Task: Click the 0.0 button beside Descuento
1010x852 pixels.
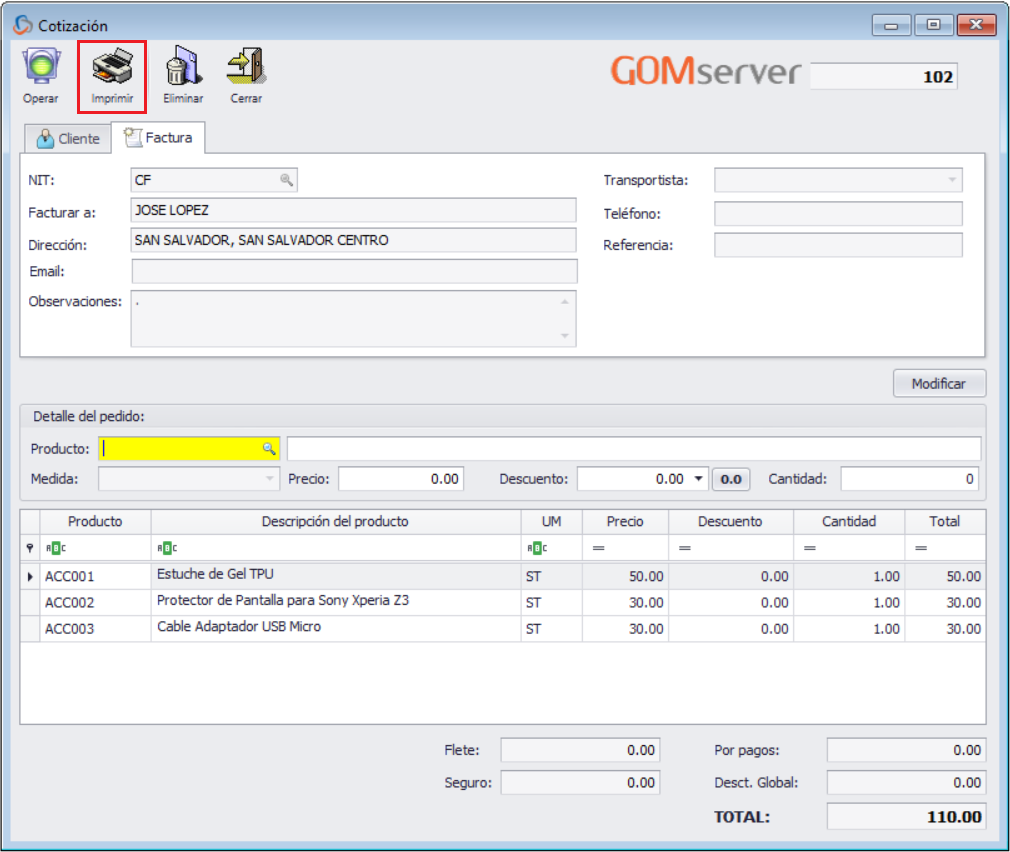Action: [x=730, y=478]
